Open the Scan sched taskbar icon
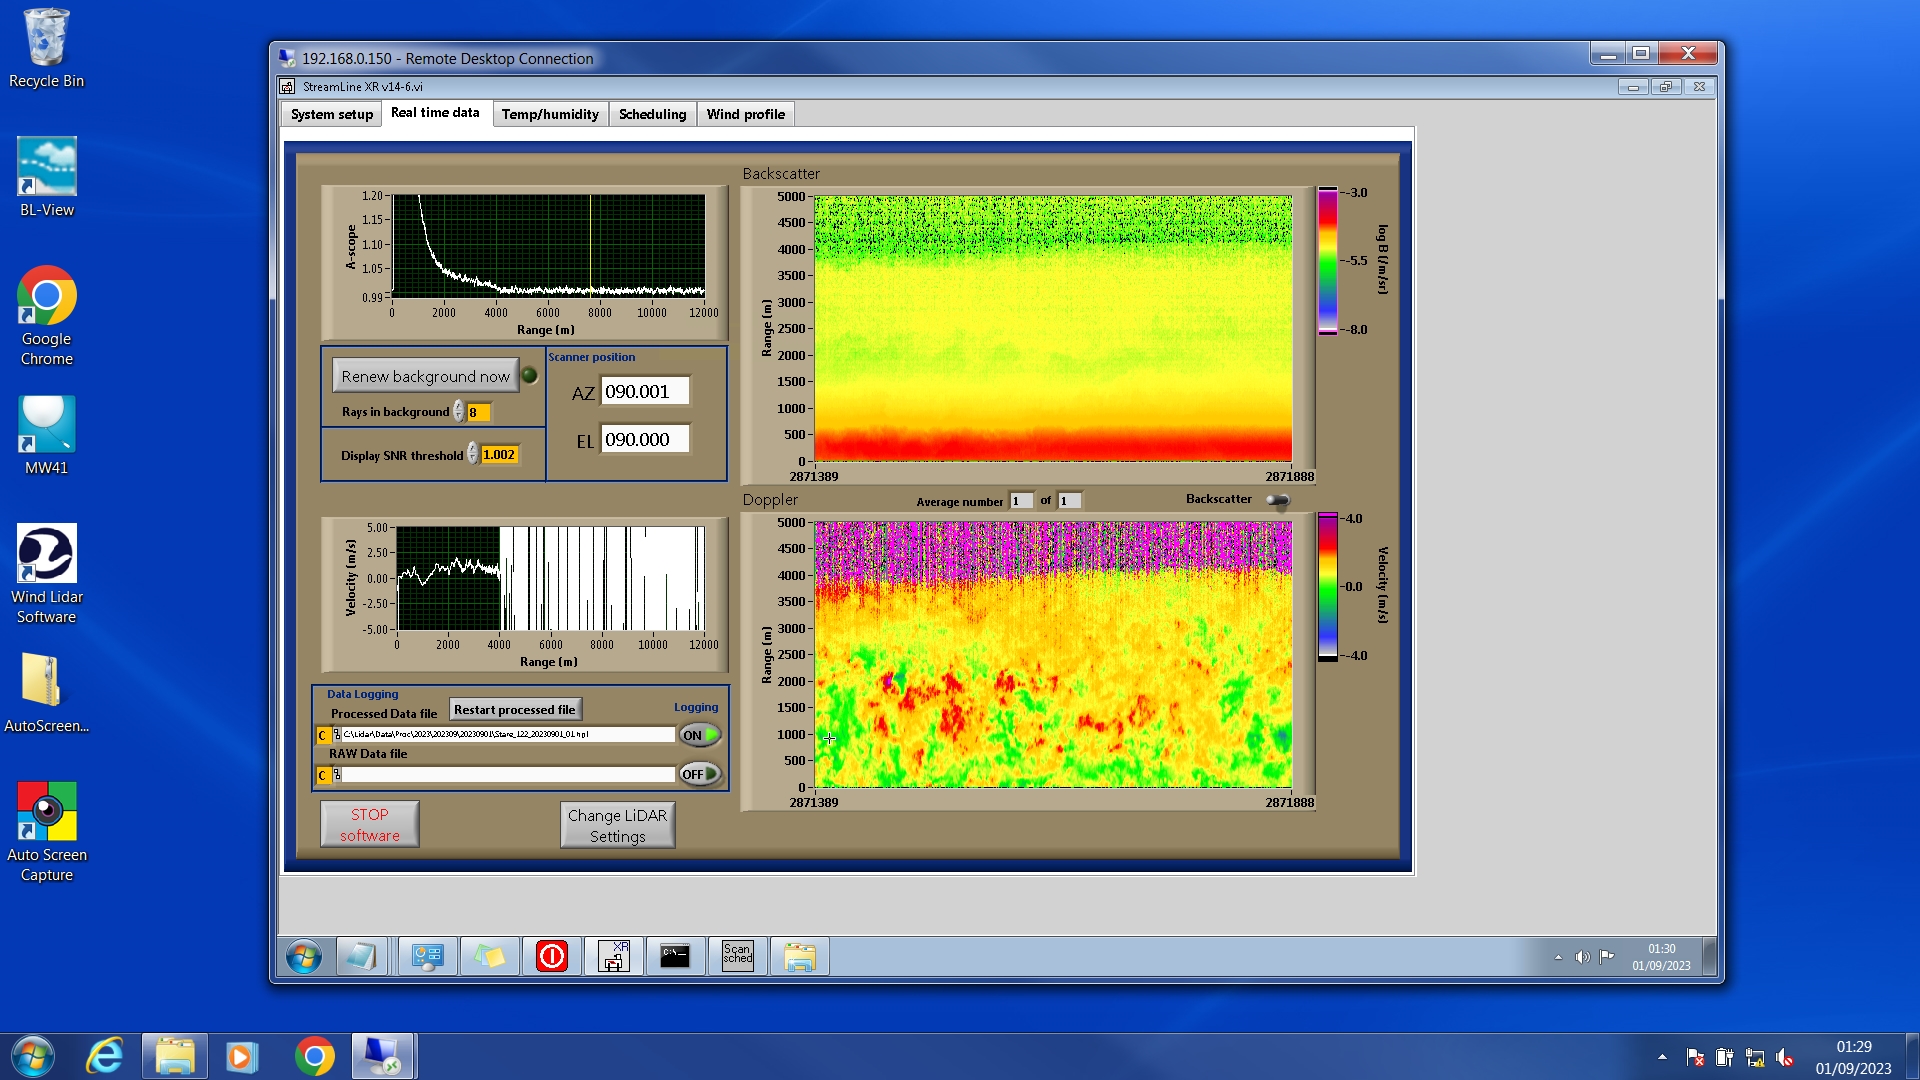This screenshot has height=1080, width=1920. click(737, 956)
